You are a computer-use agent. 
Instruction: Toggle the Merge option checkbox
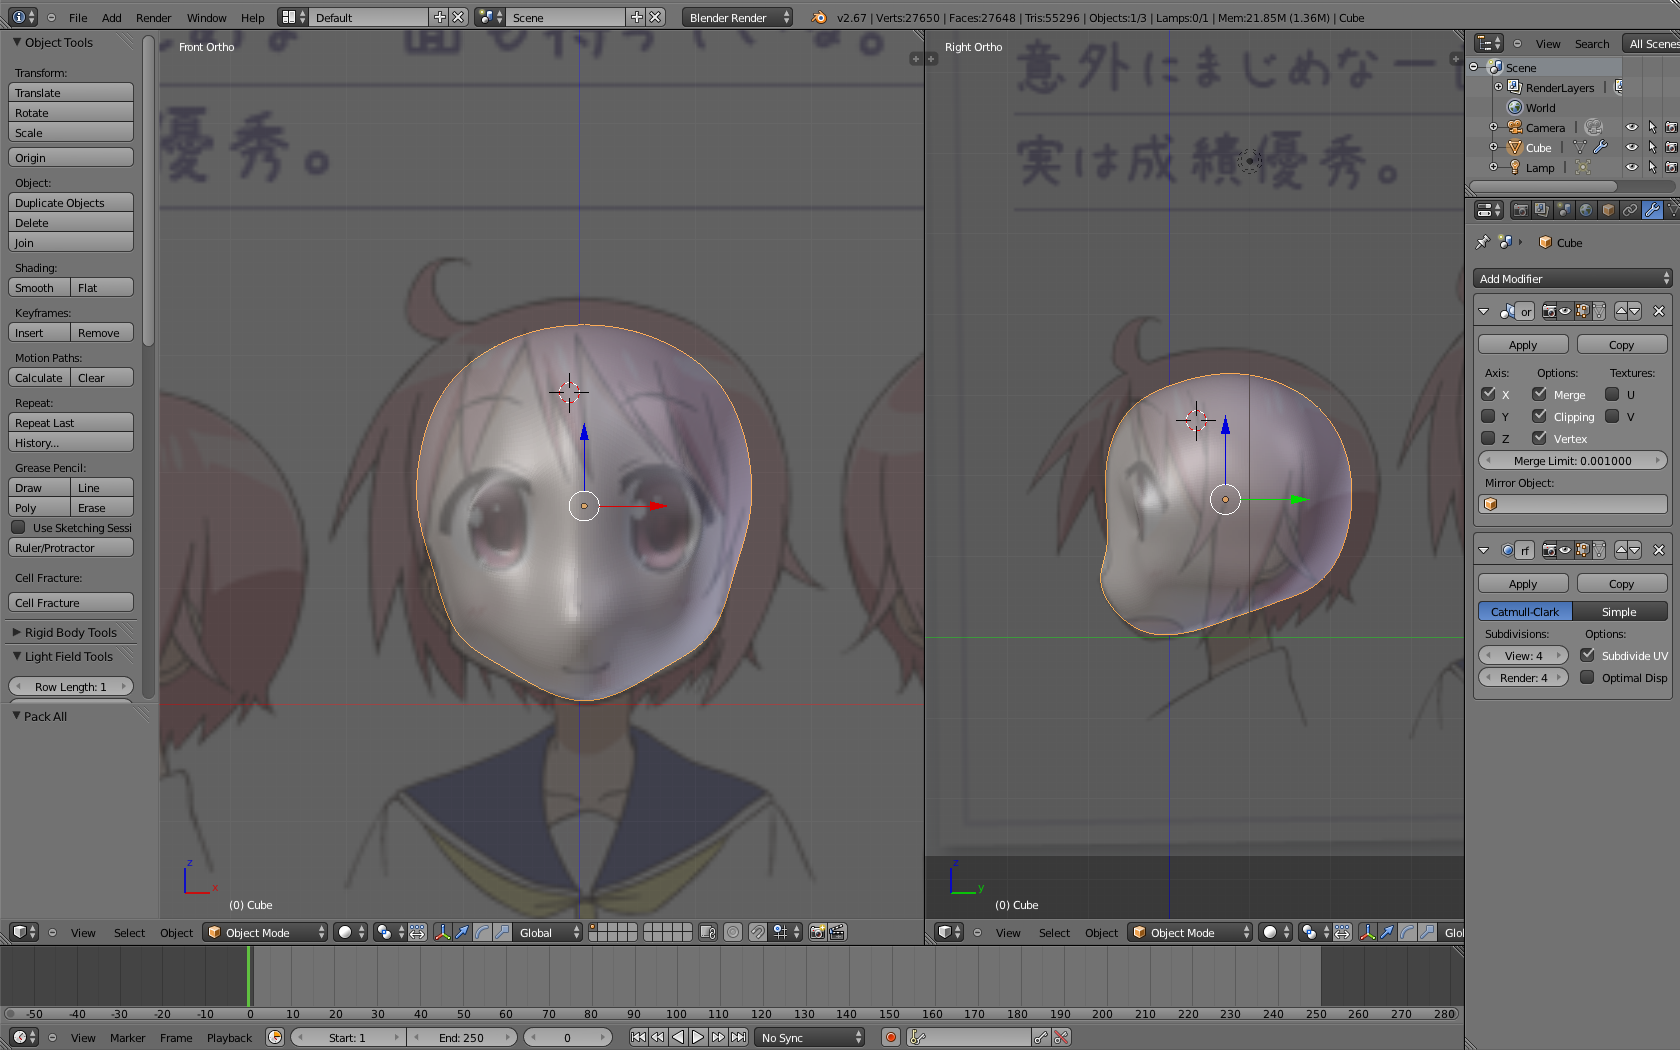click(x=1540, y=394)
